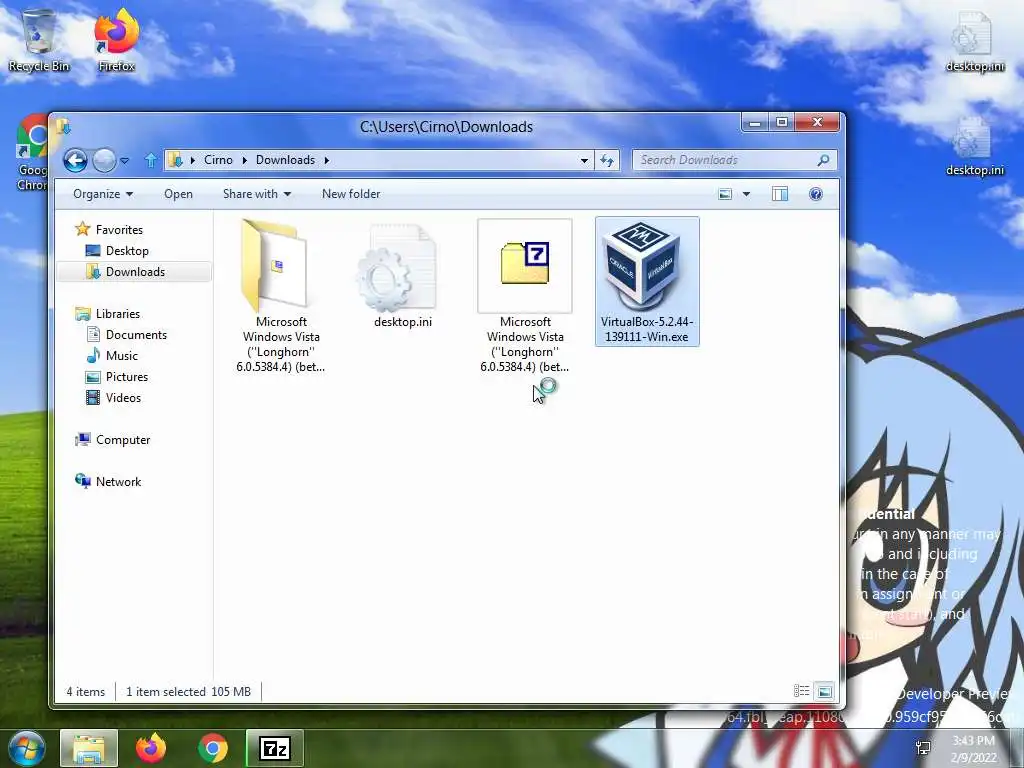1024x768 pixels.
Task: Click the Up folder arrow
Action: pyautogui.click(x=151, y=160)
